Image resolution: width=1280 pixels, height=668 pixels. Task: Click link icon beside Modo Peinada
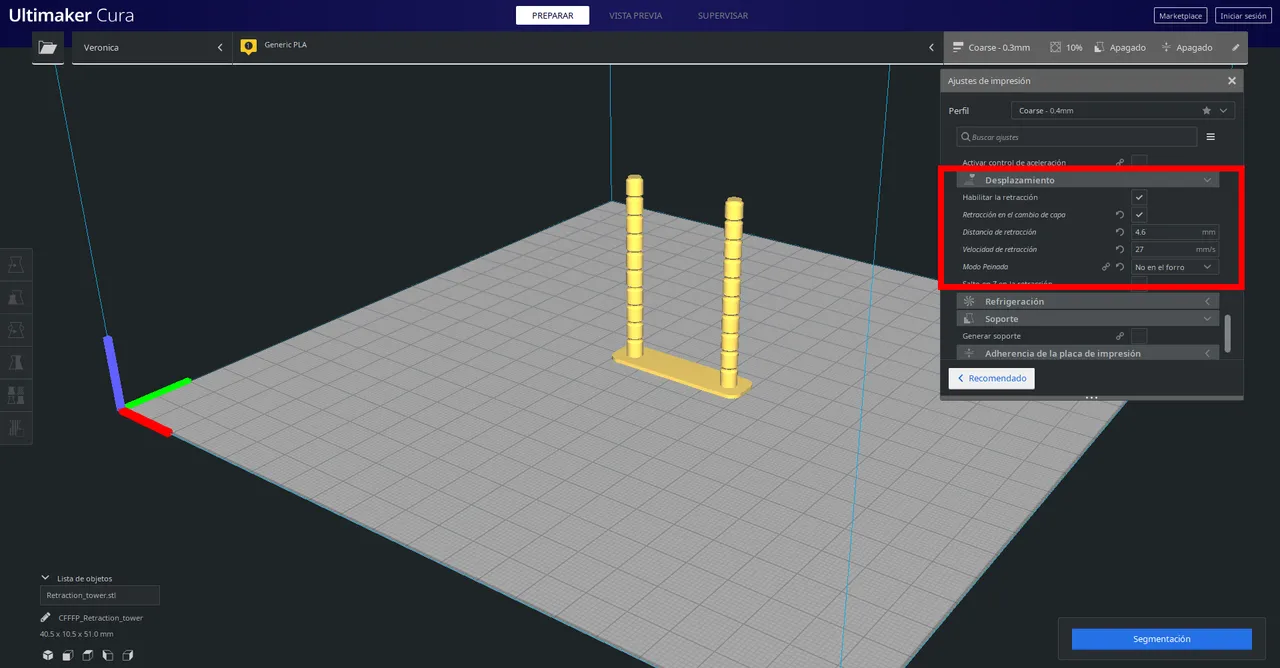(1106, 267)
